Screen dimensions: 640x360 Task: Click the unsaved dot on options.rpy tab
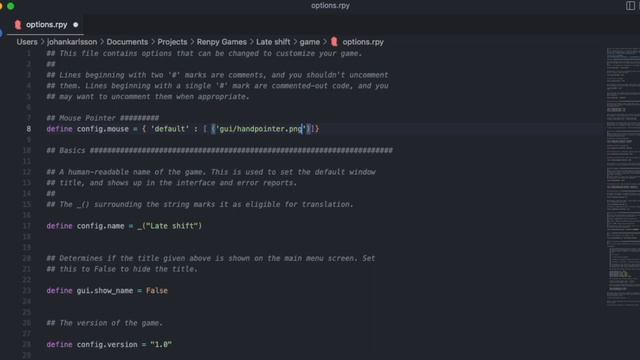[x=76, y=25]
